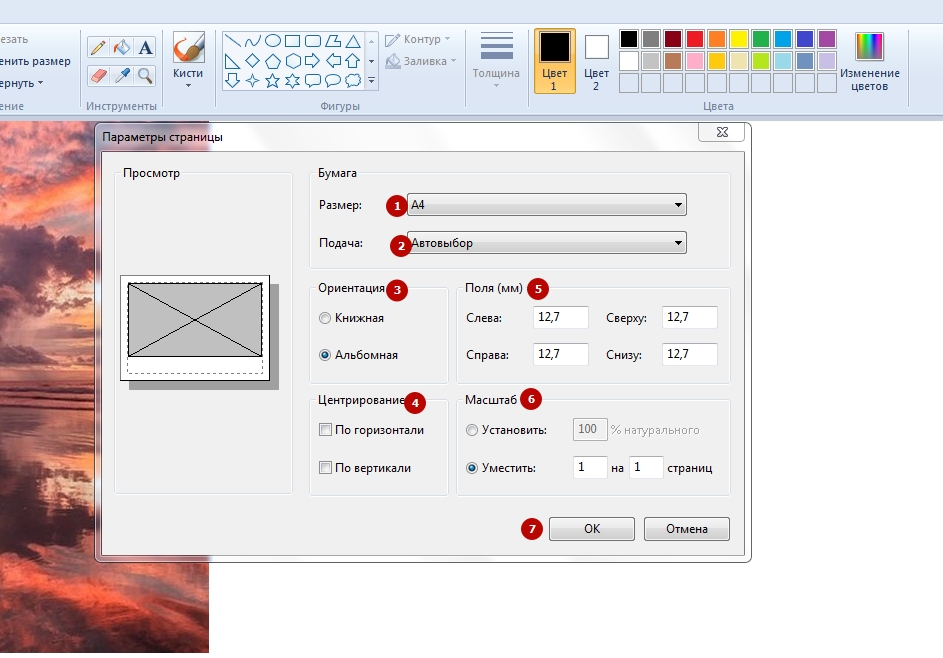Select the Книжная orientation radio button
This screenshot has height=658, width=943.
click(324, 318)
